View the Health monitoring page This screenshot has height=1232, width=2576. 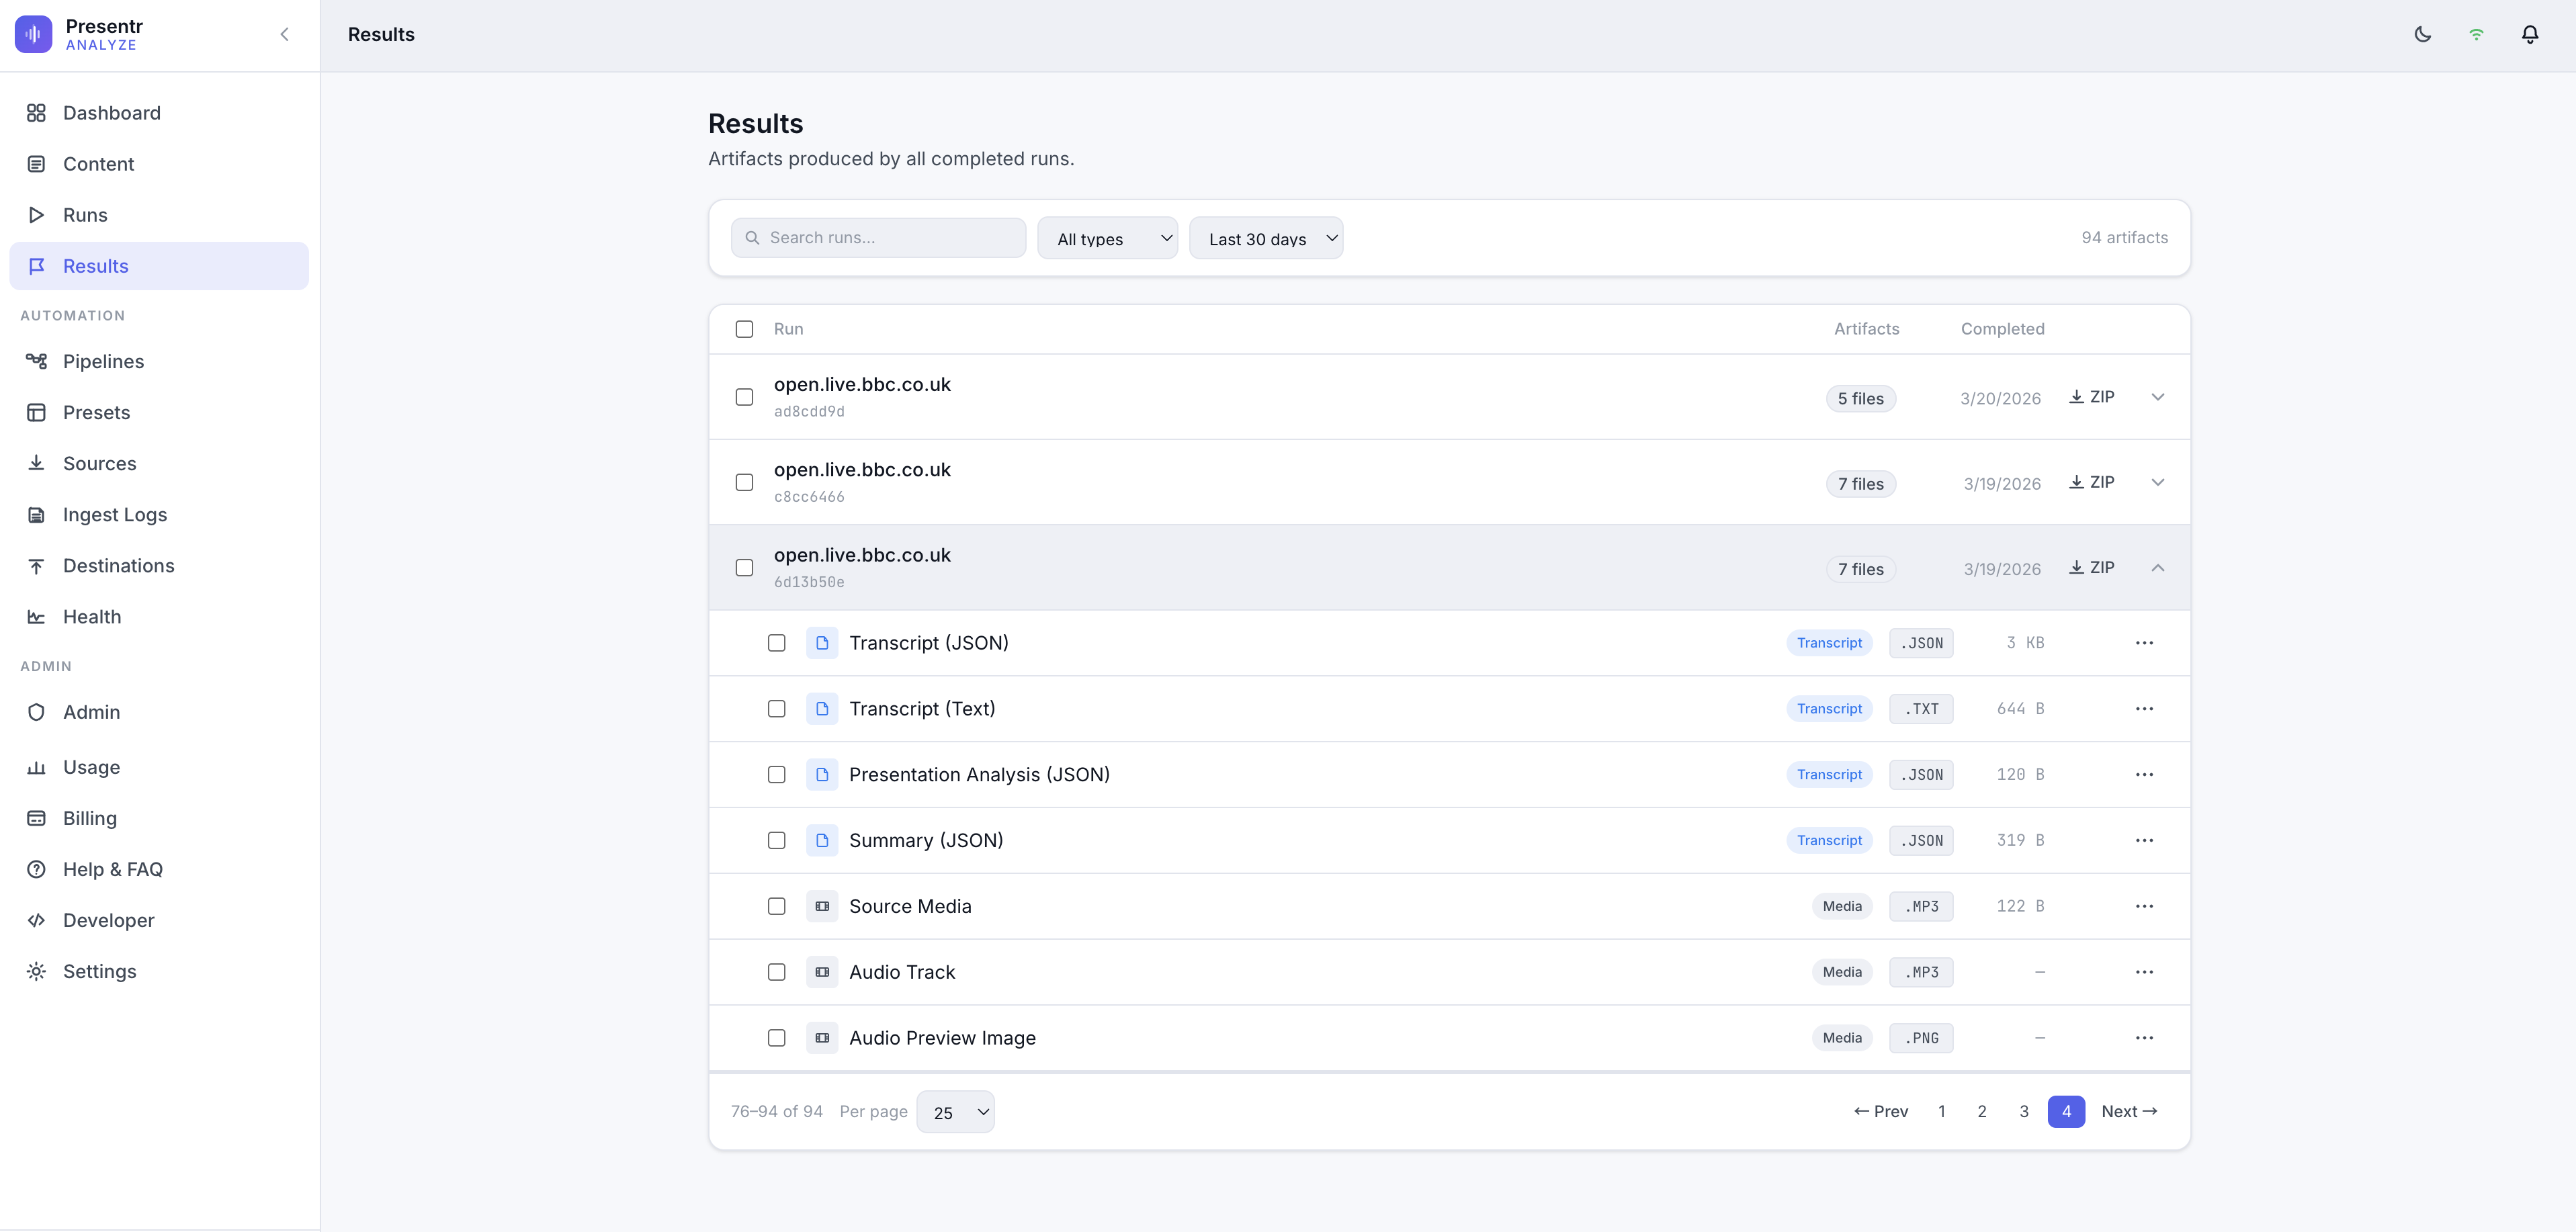[91, 616]
